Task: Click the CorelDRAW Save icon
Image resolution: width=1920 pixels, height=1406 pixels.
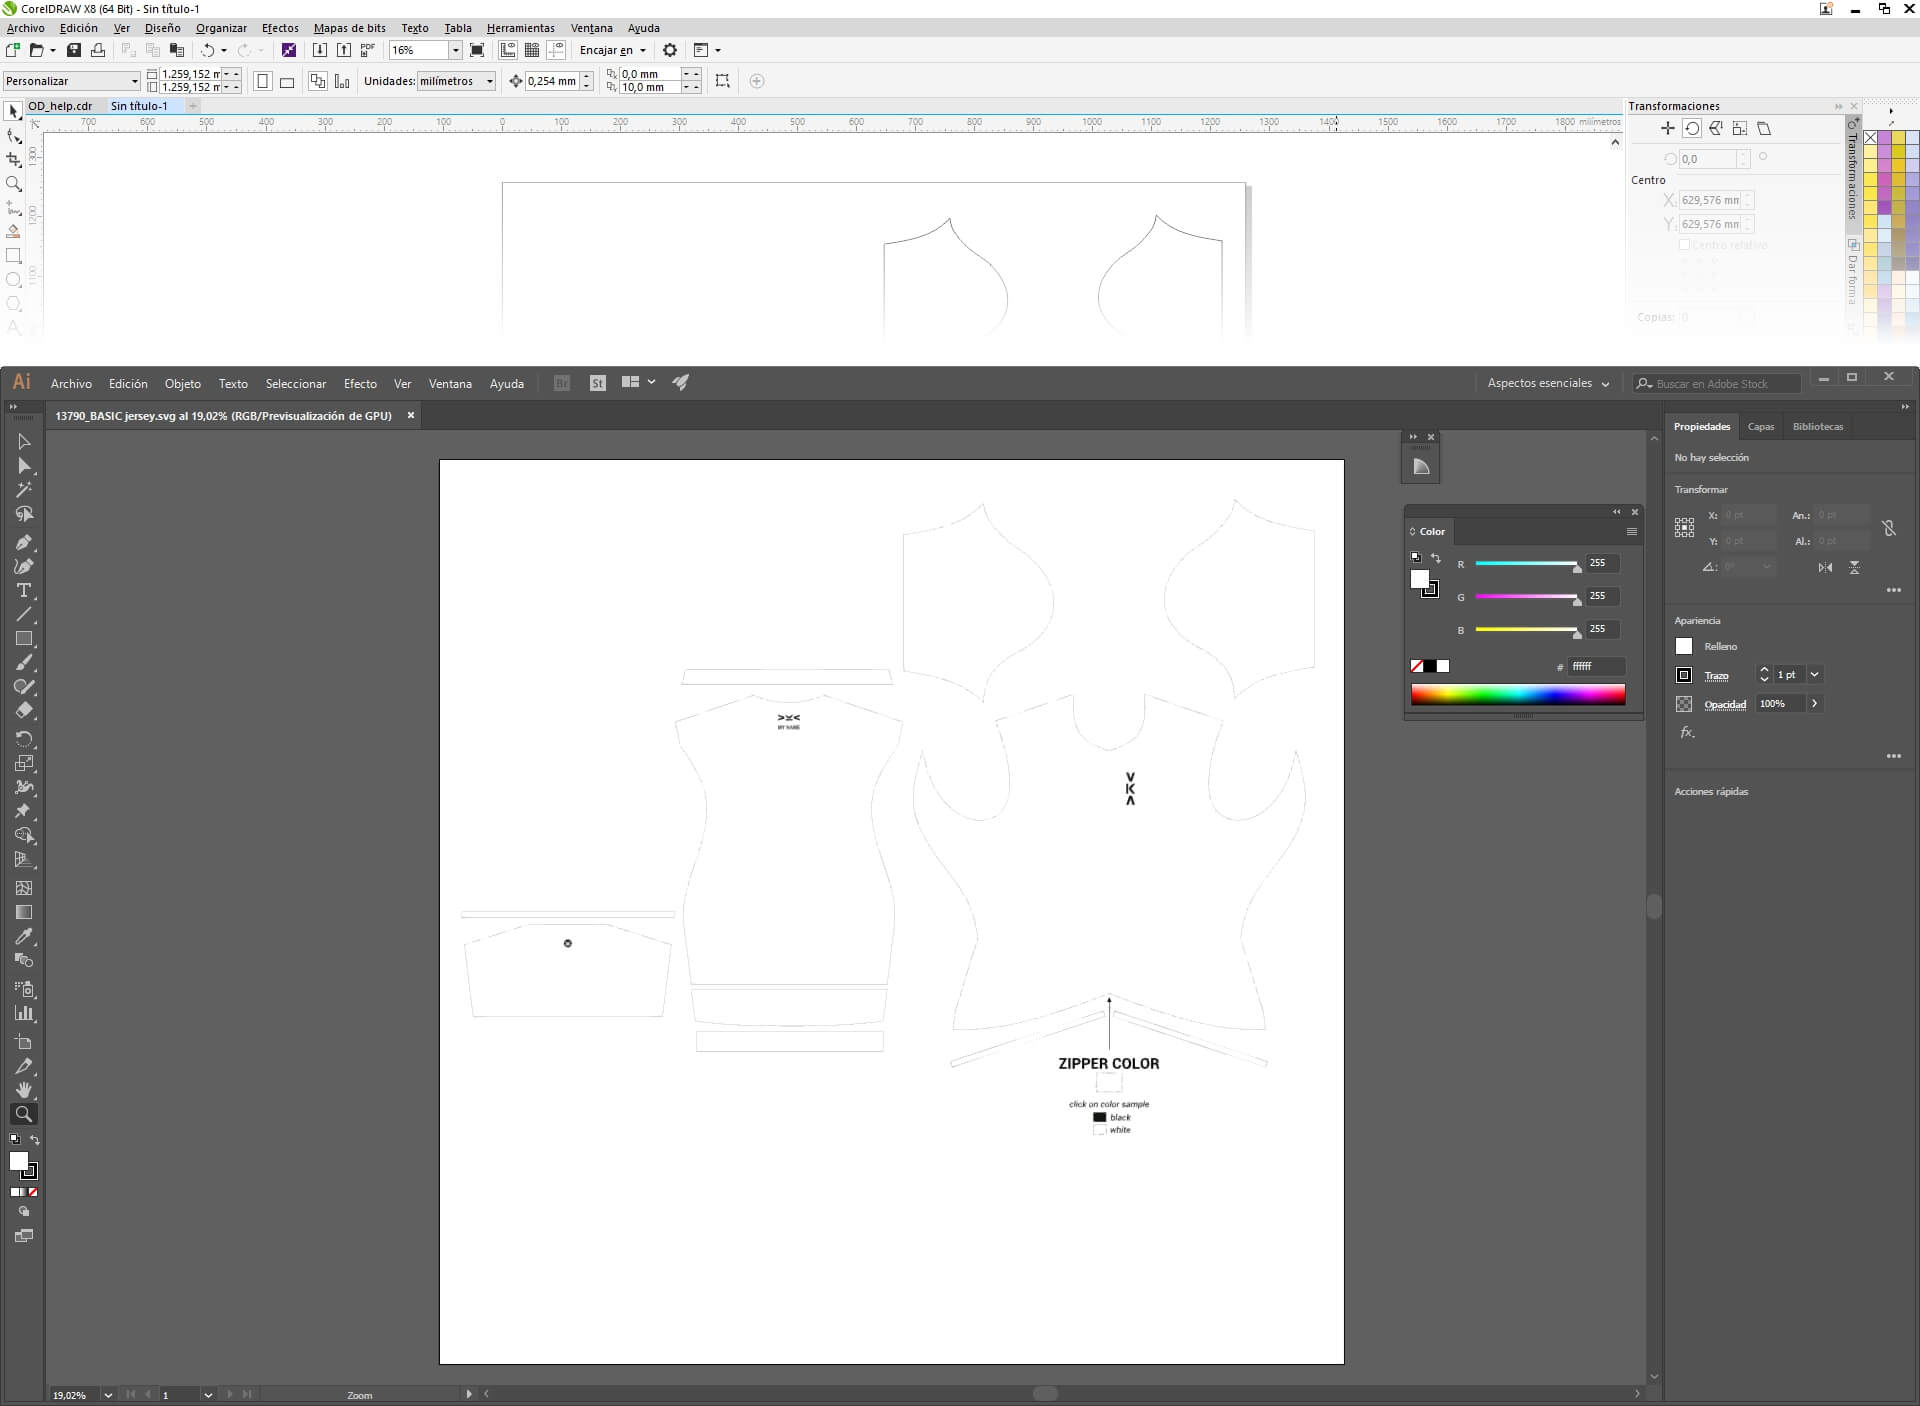Action: pyautogui.click(x=74, y=50)
